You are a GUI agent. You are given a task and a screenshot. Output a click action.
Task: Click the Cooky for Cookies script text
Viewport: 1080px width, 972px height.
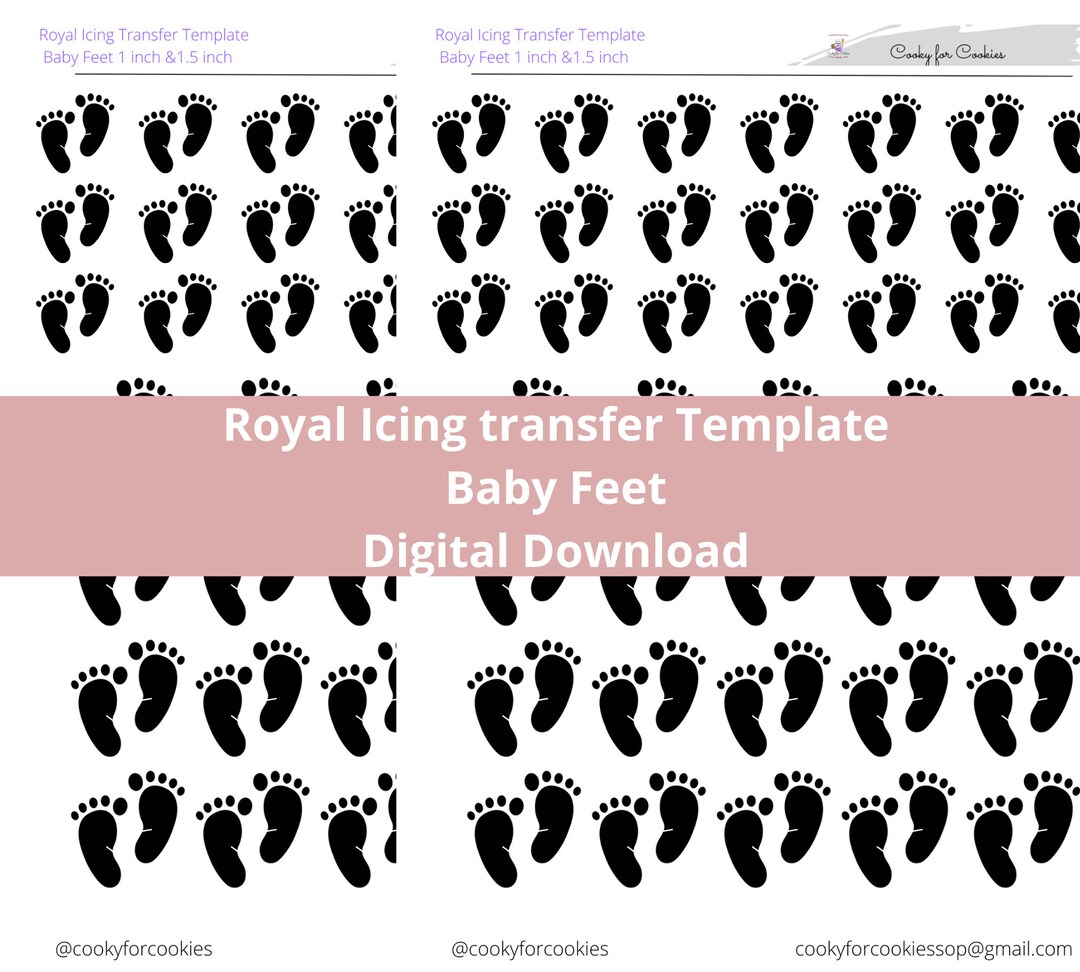click(950, 54)
